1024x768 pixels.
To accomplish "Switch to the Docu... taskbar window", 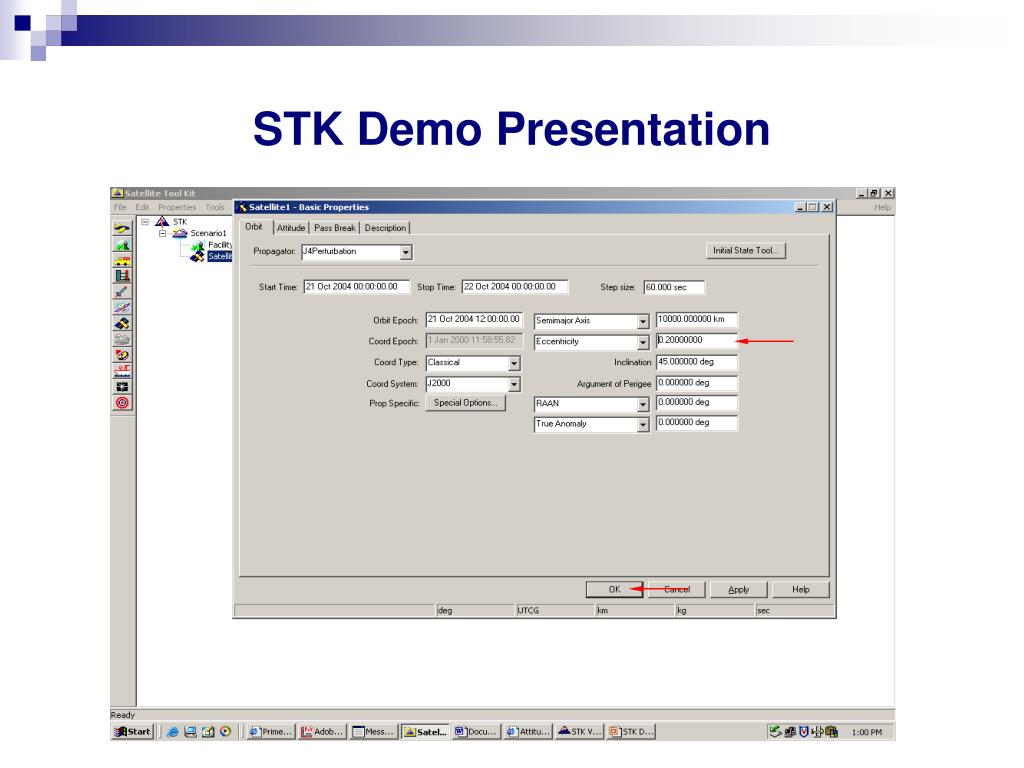I will pos(476,732).
